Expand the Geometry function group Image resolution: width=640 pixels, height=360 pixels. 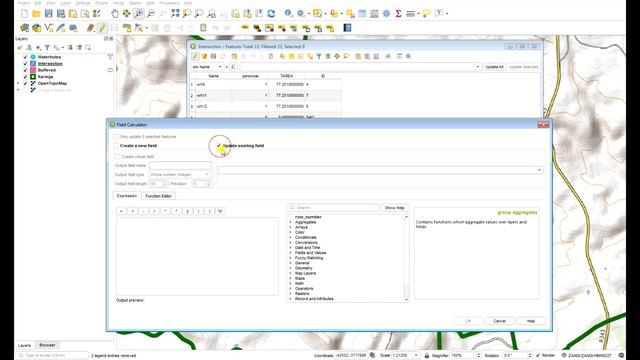point(290,268)
